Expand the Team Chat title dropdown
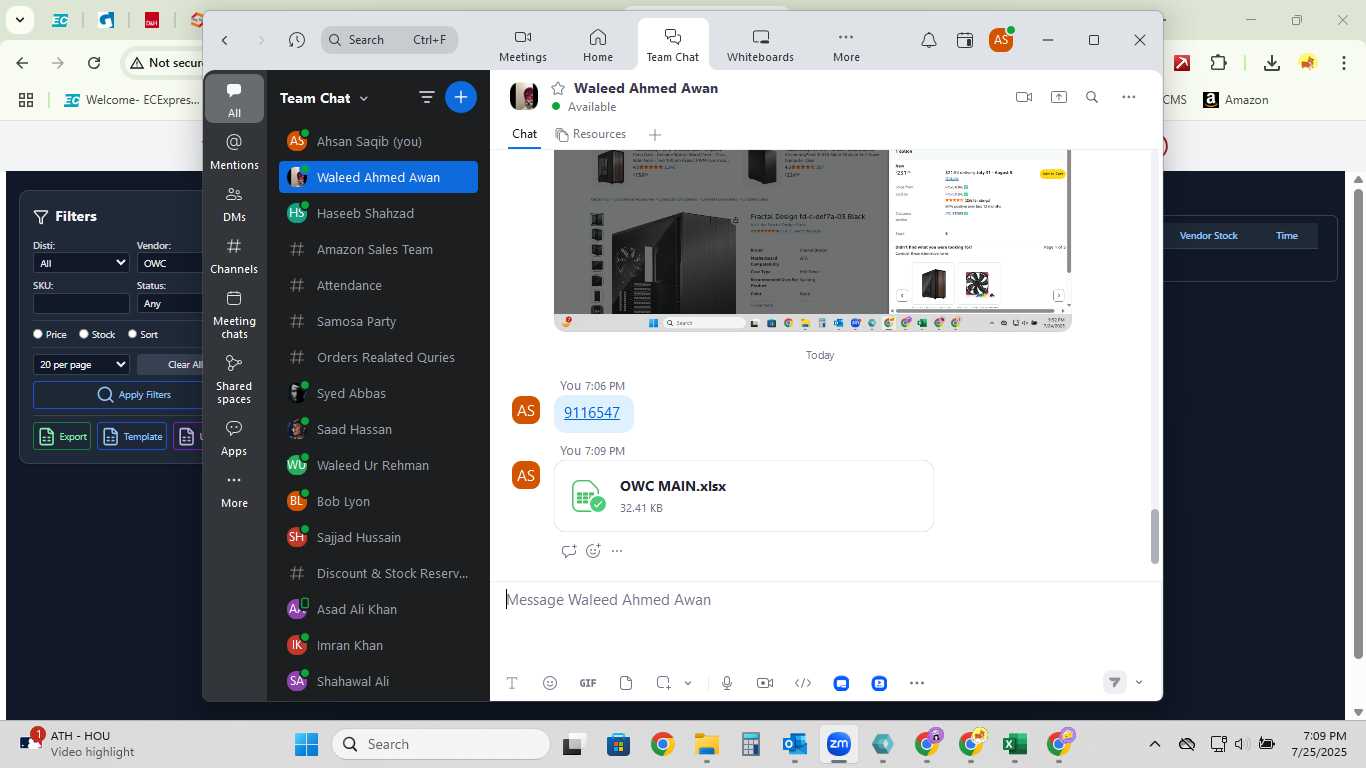This screenshot has width=1366, height=768. click(x=364, y=98)
